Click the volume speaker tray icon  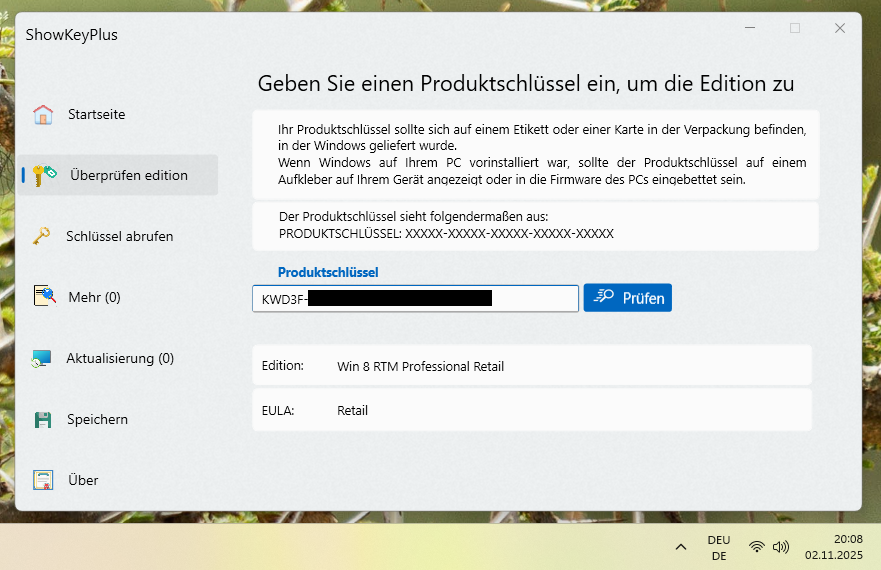click(x=781, y=547)
